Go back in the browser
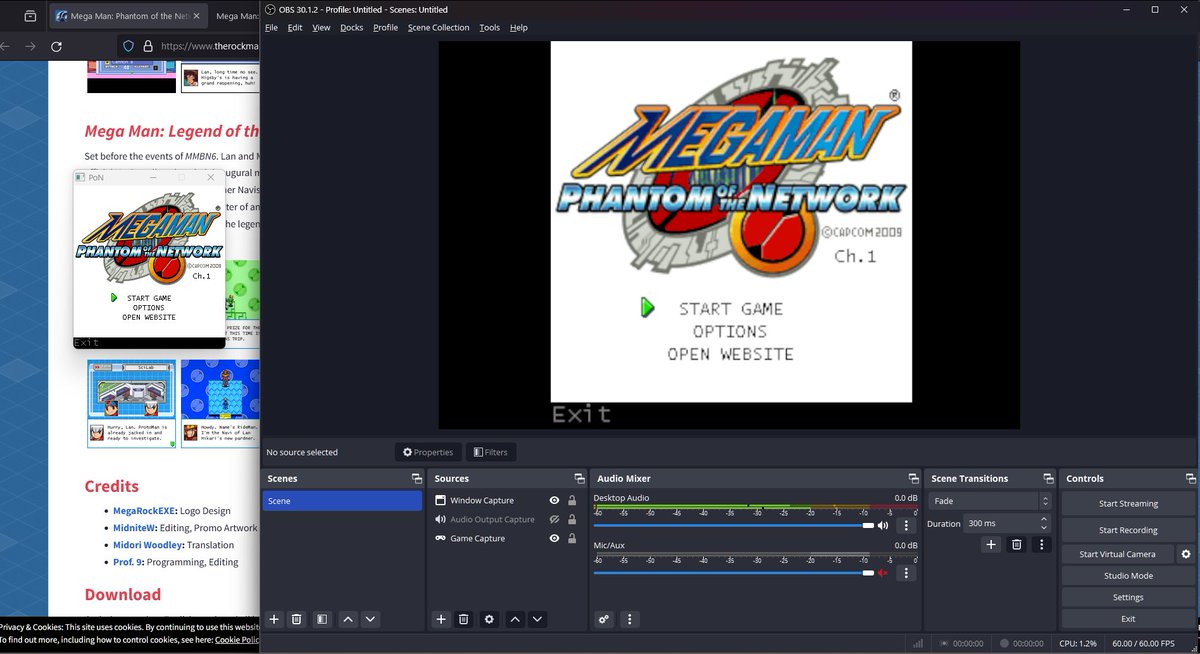This screenshot has width=1200, height=654. 4,46
